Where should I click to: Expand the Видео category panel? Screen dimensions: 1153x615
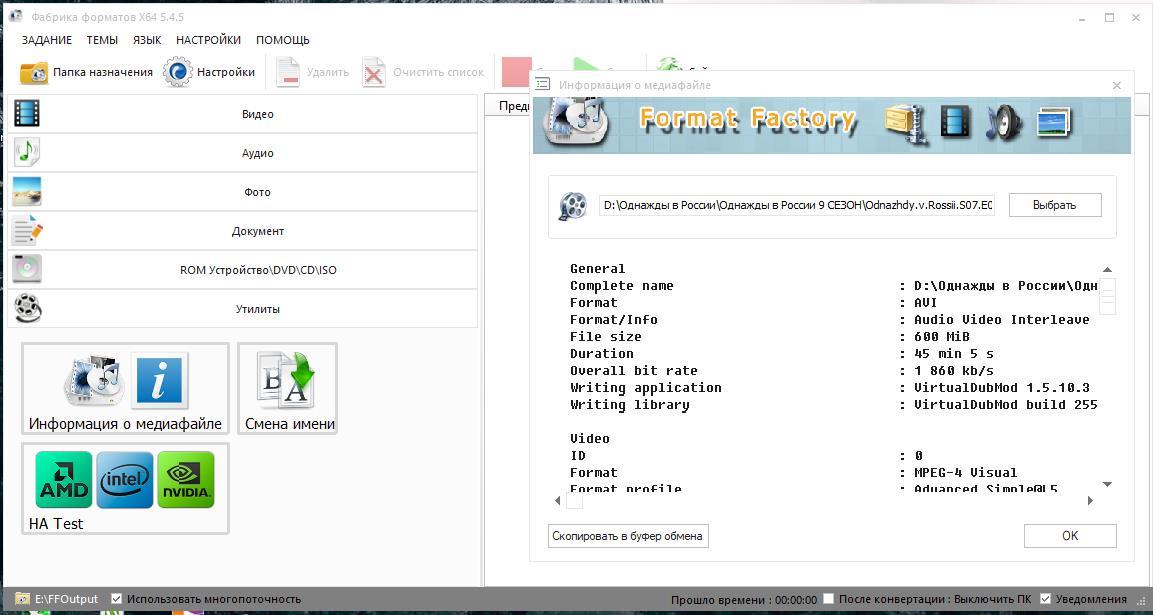pyautogui.click(x=243, y=114)
